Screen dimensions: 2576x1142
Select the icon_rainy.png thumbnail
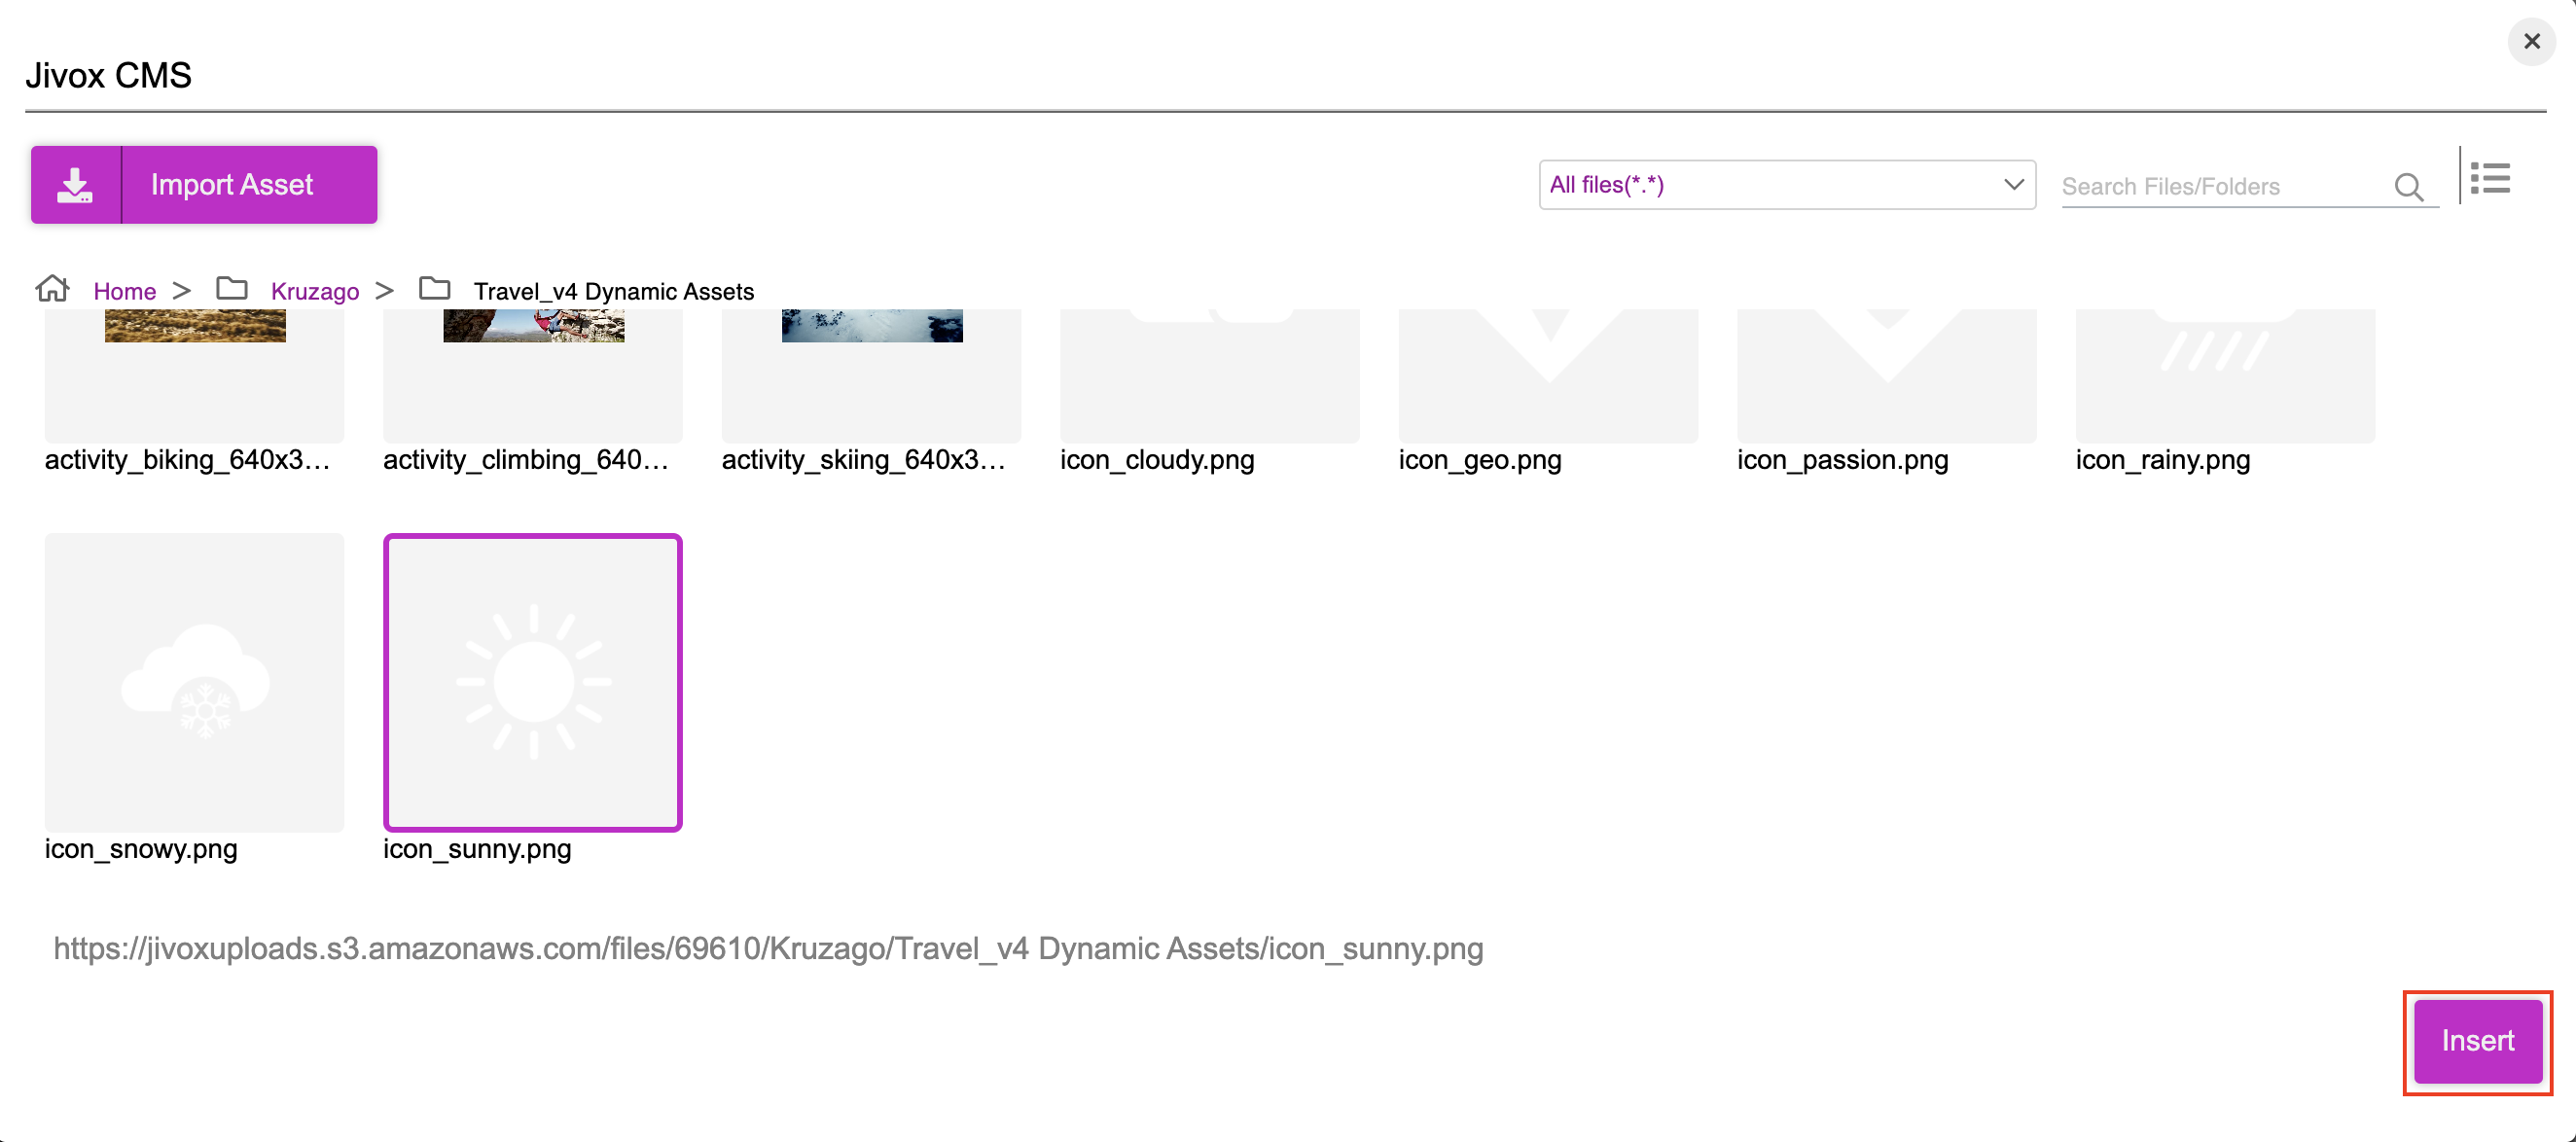[x=2225, y=376]
